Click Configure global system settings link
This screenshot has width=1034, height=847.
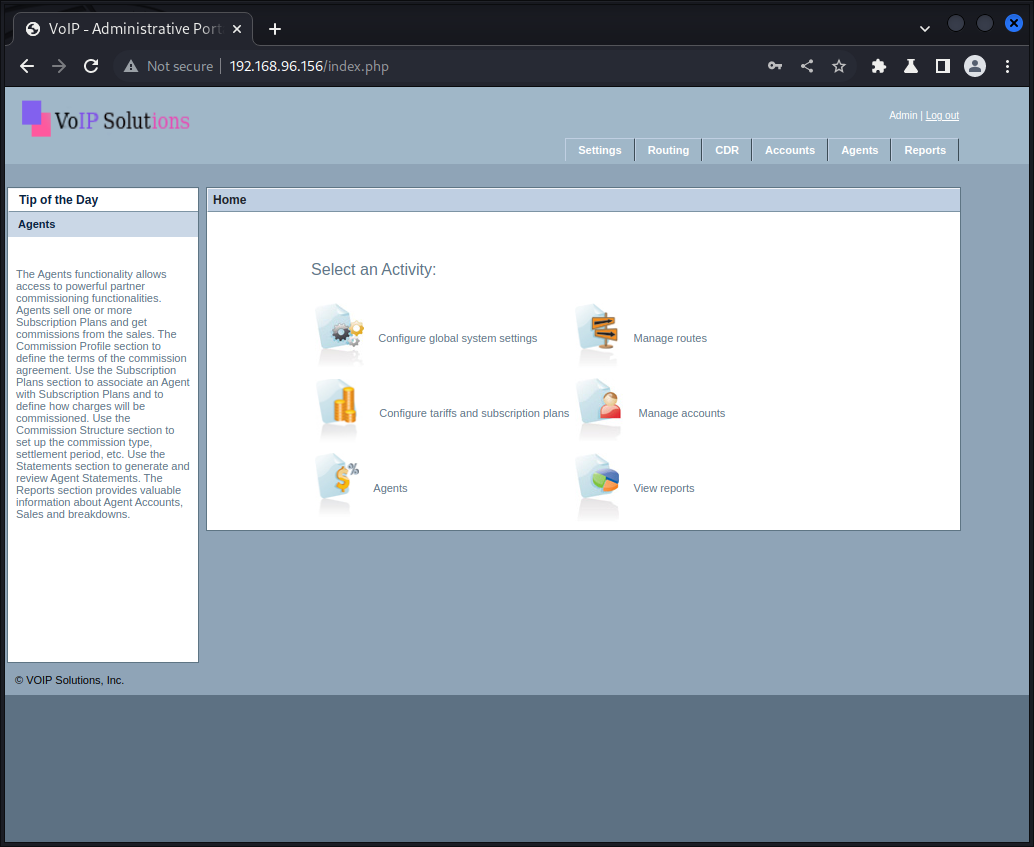458,338
